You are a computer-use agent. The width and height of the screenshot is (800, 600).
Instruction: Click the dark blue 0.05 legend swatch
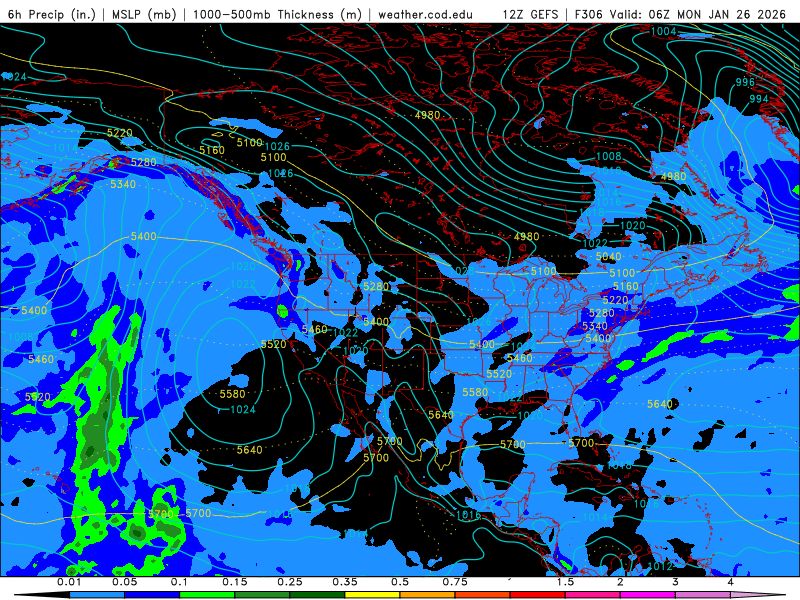[x=152, y=595]
